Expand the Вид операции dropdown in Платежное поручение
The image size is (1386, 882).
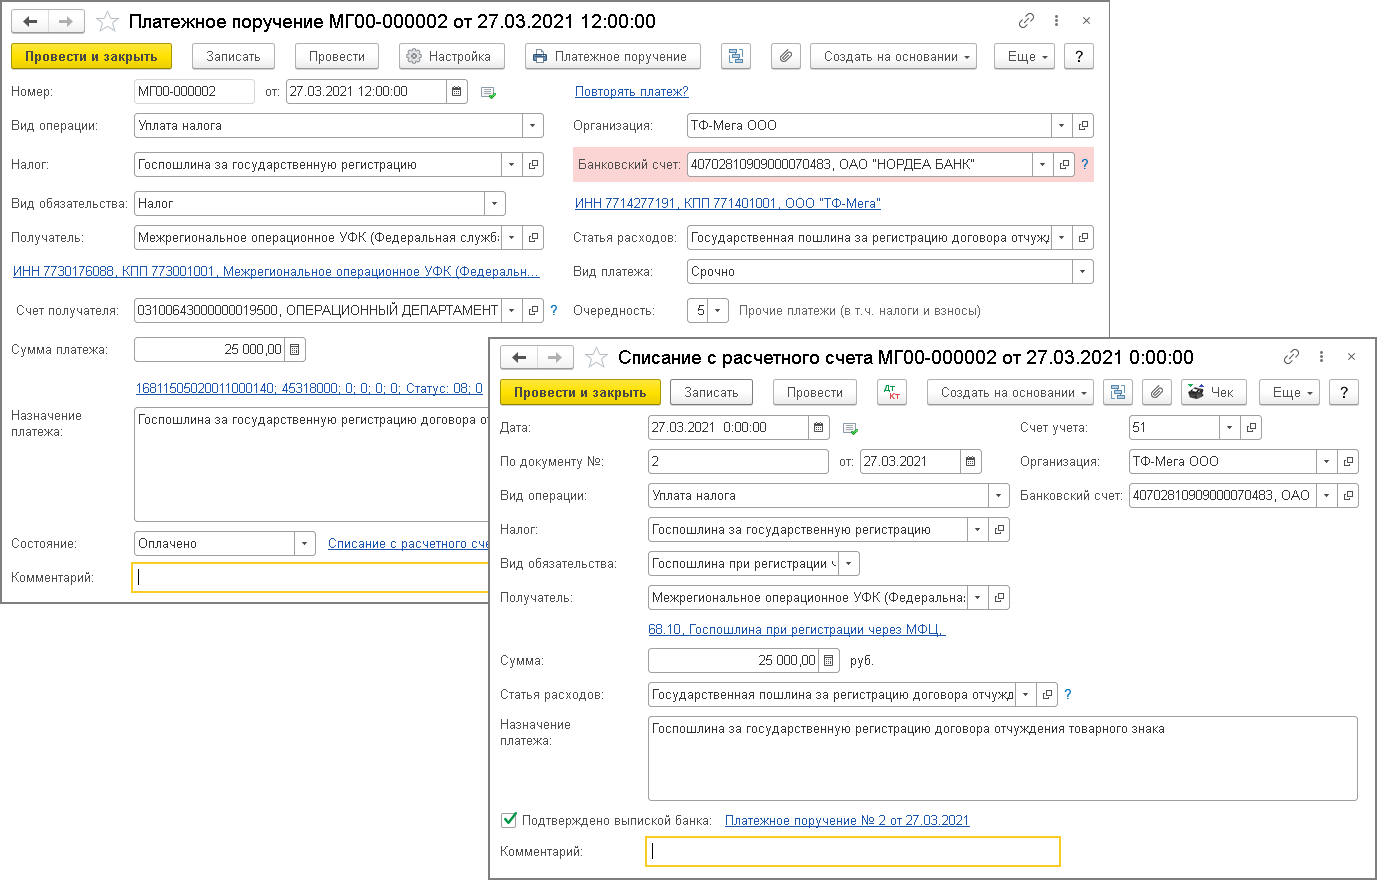pyautogui.click(x=533, y=126)
